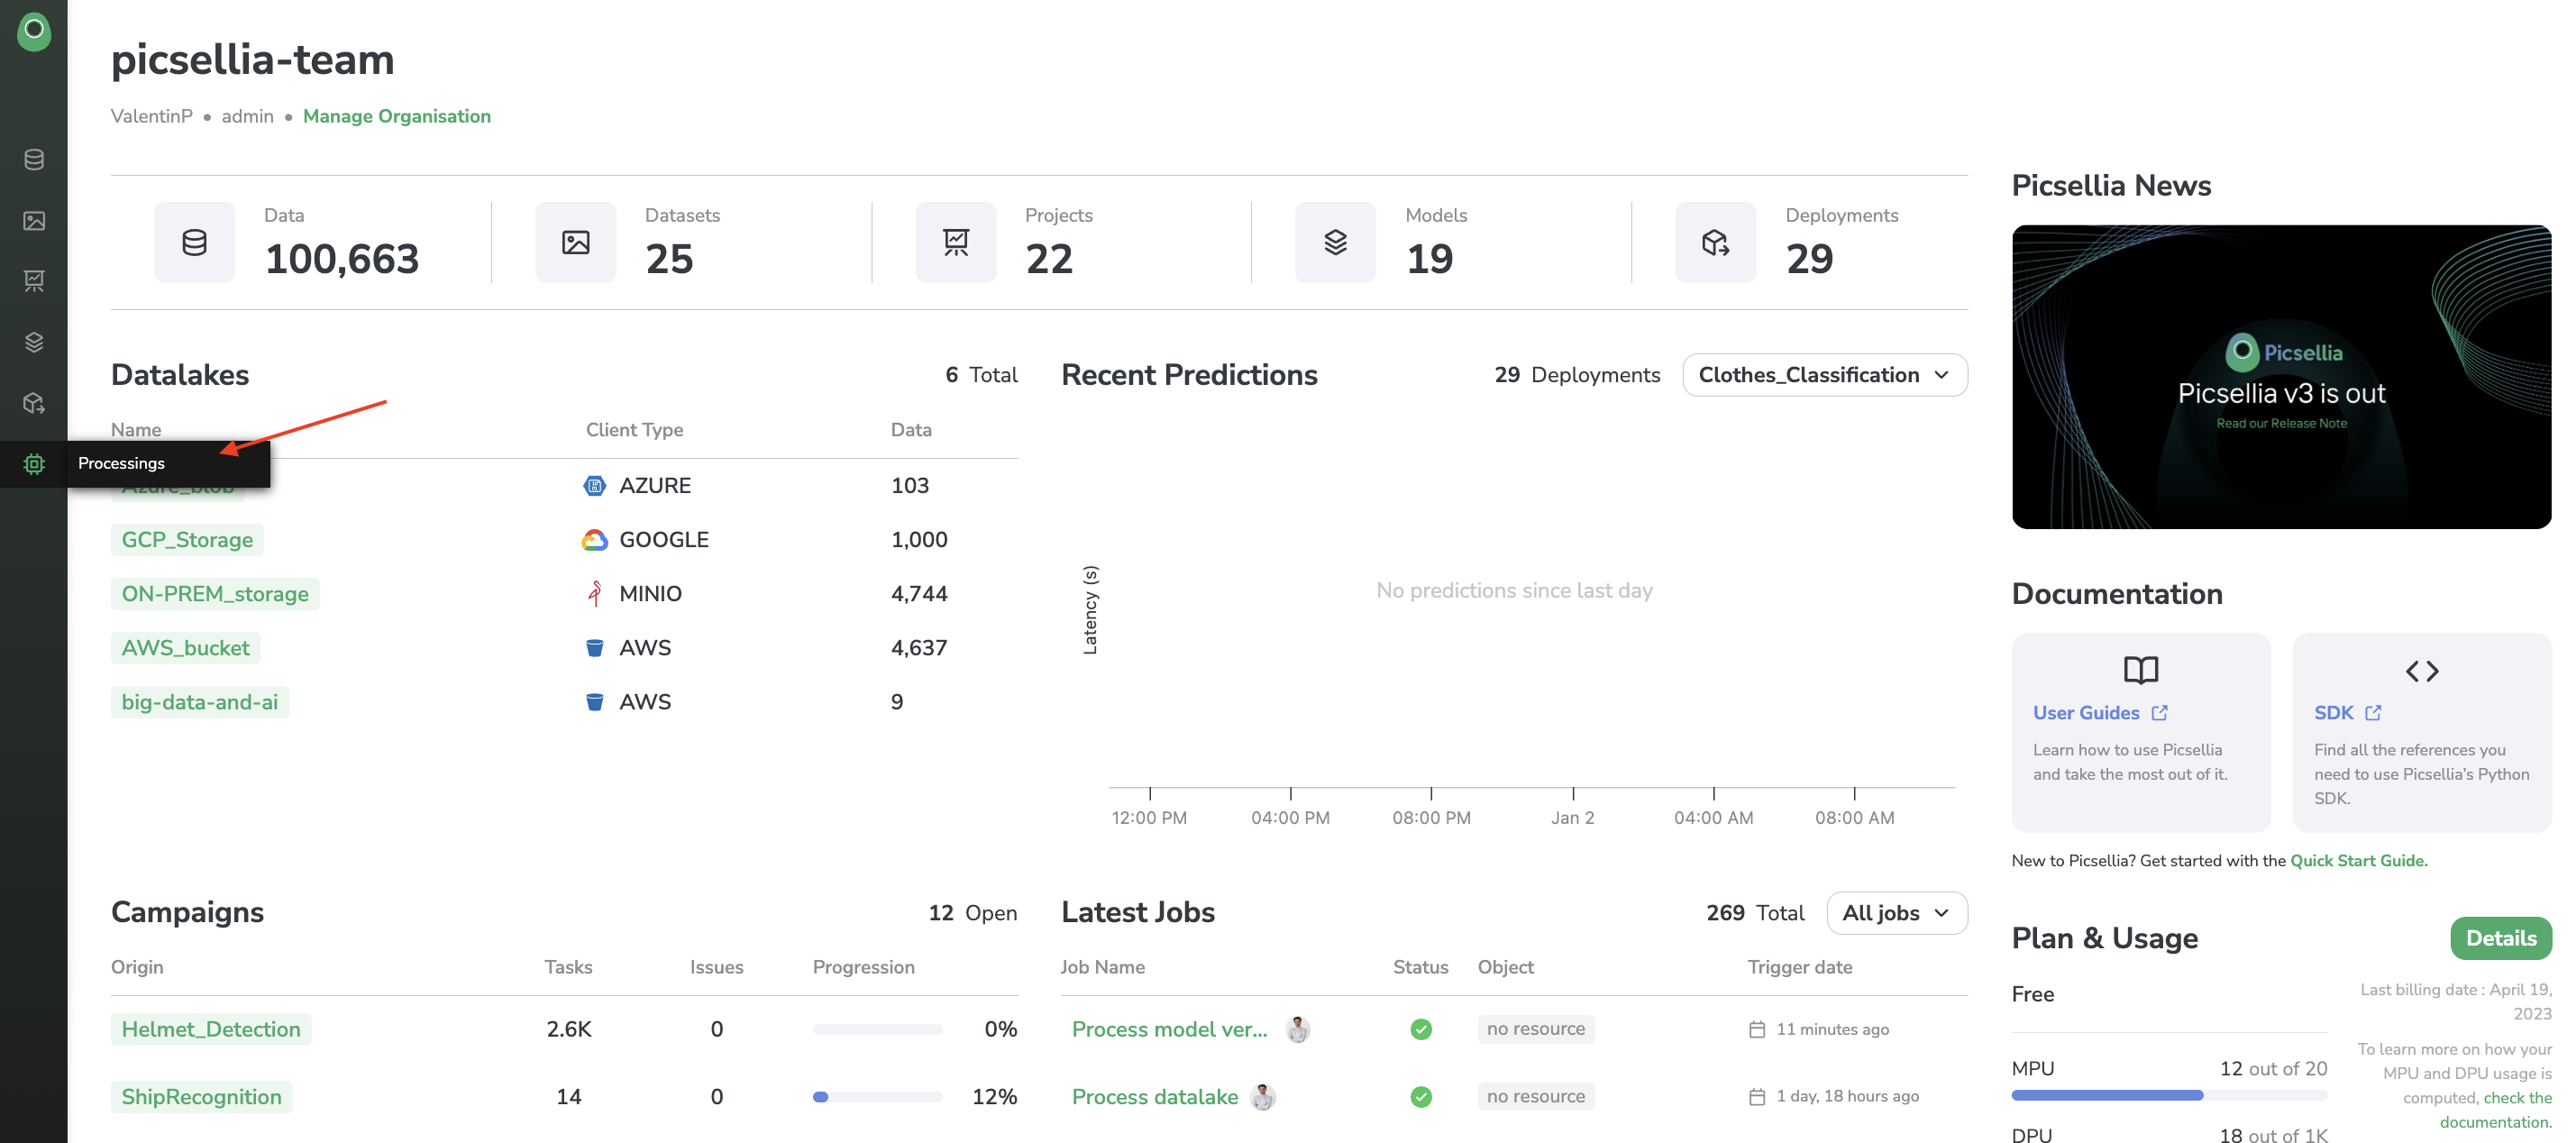Click the no resource tag on Process model job

click(x=1536, y=1029)
